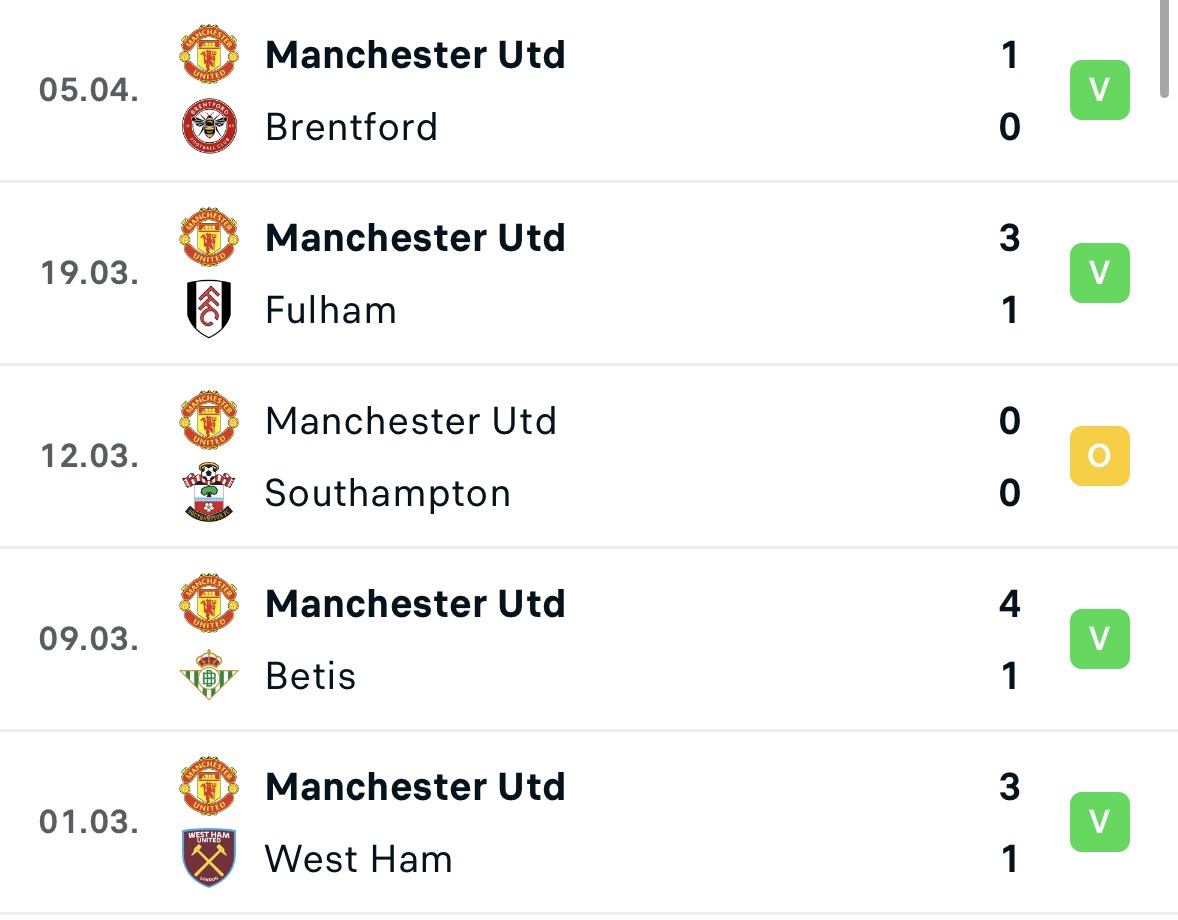The image size is (1178, 920).
Task: Click Manchester Utd crest in 01.03 match
Action: [209, 786]
